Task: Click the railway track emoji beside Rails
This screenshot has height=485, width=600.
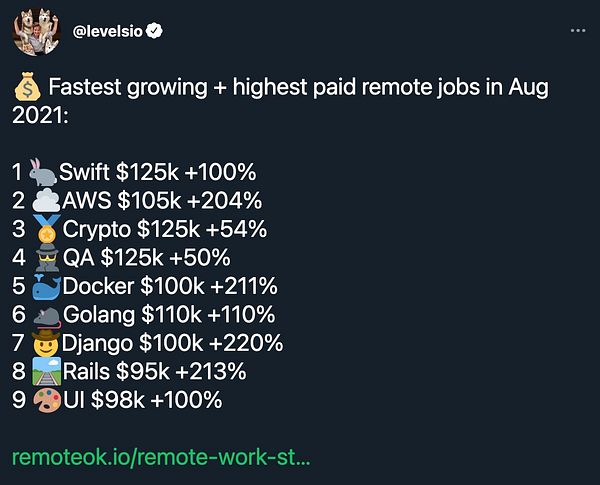Action: 46,372
